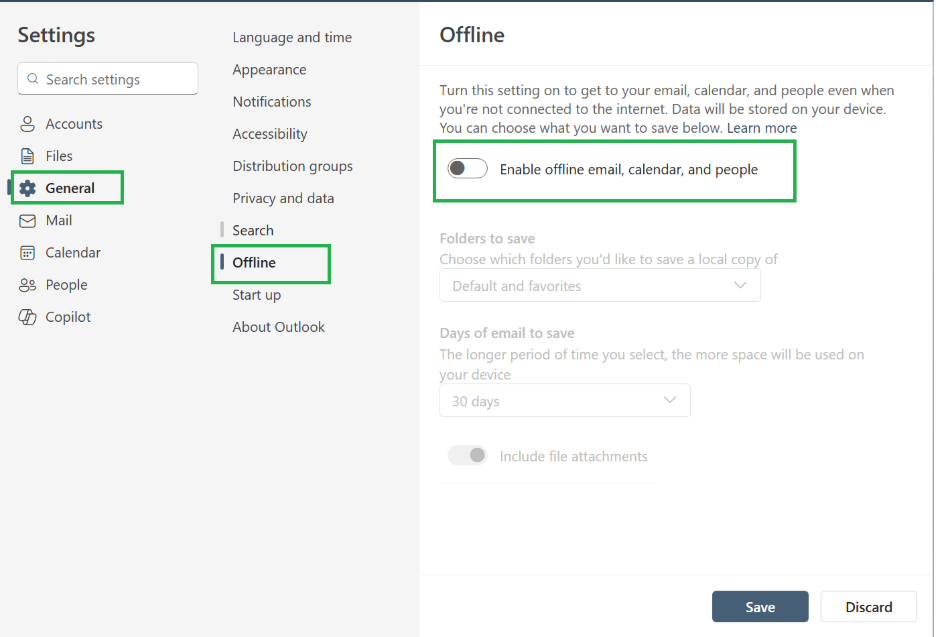Select the Mail category label
Screen dimensions: 936x637
tap(58, 221)
